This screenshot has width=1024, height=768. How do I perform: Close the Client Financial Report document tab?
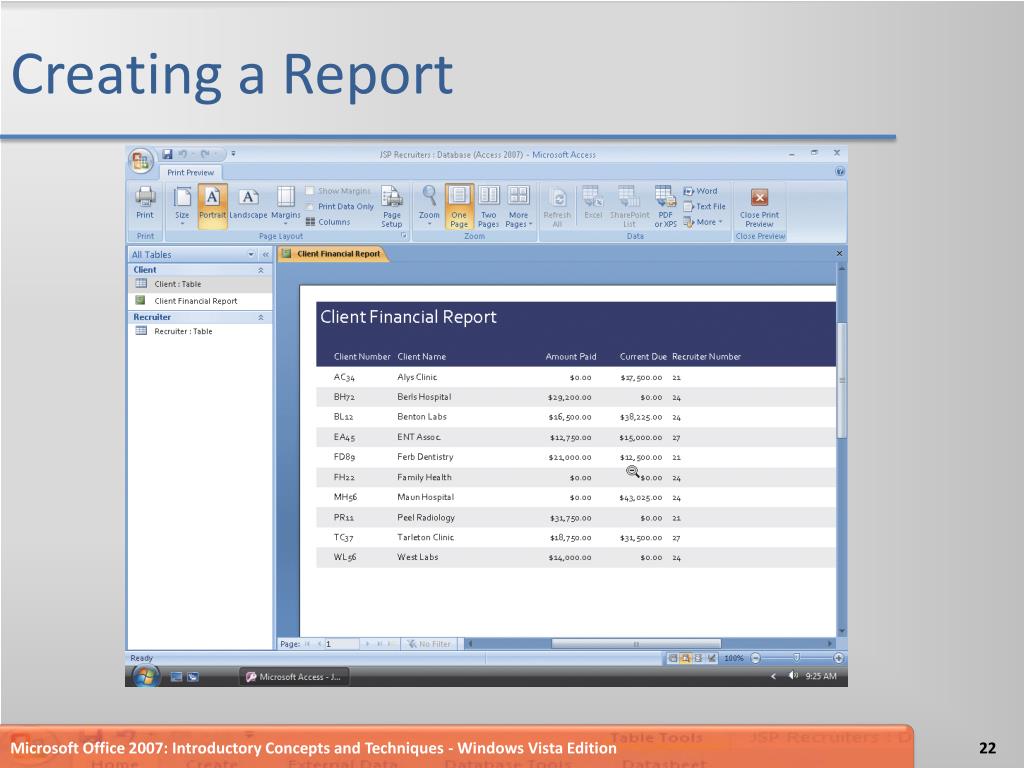[839, 253]
